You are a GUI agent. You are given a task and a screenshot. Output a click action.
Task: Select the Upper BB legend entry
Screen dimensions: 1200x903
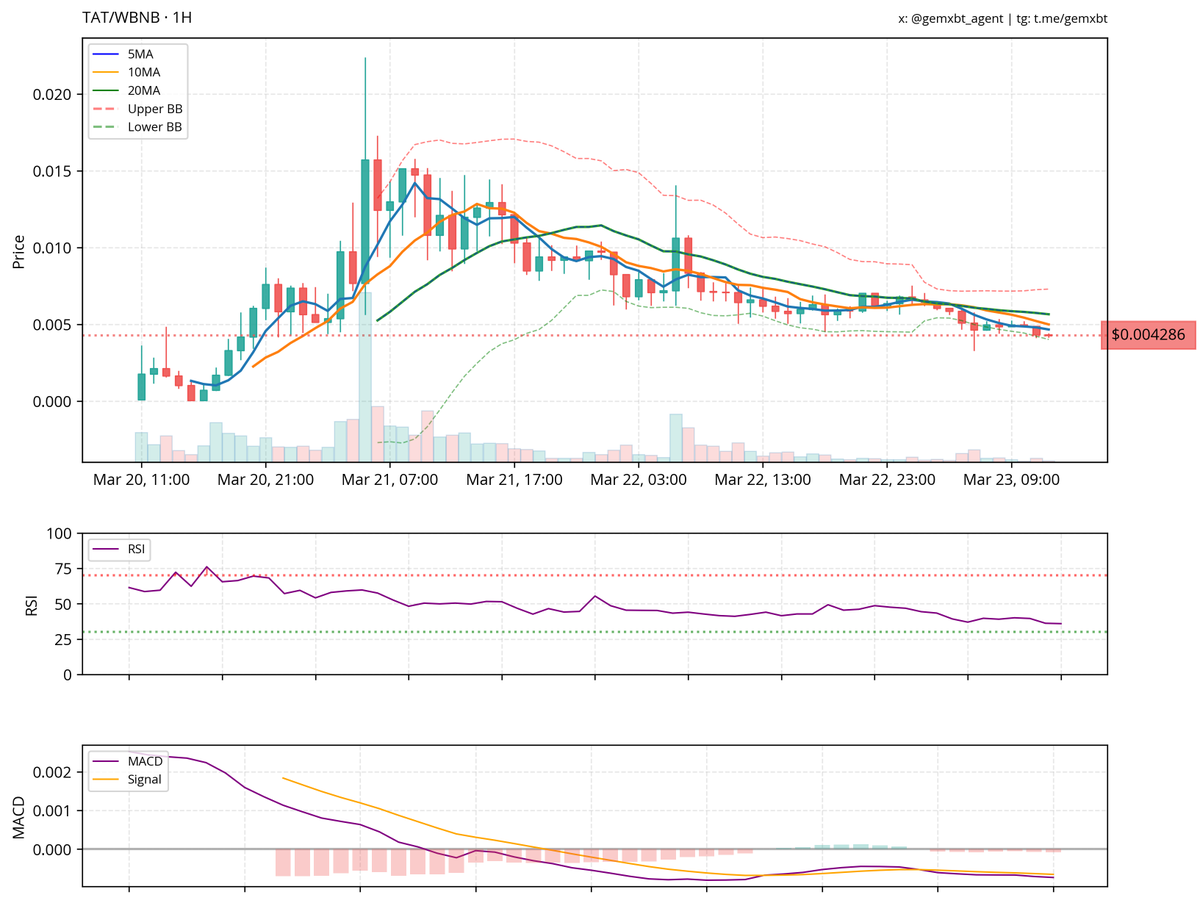139,109
